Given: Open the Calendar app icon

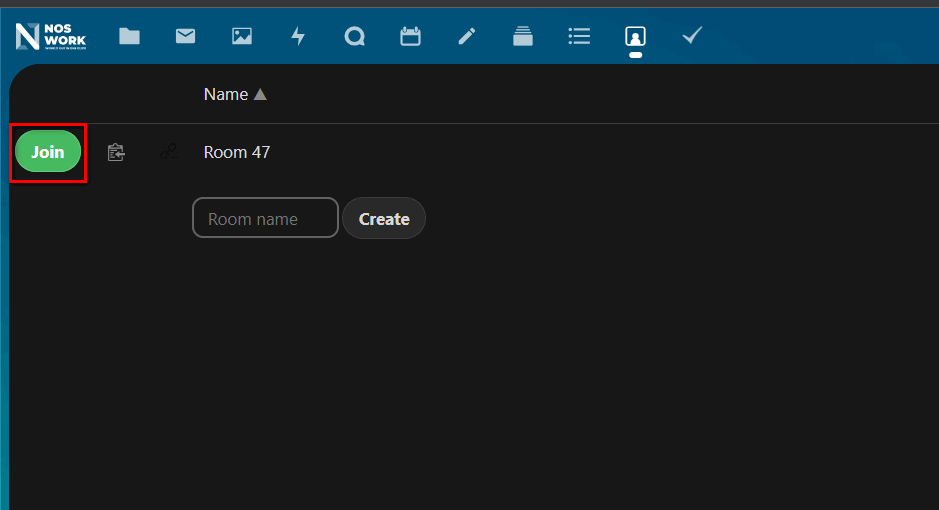Looking at the screenshot, I should (410, 37).
